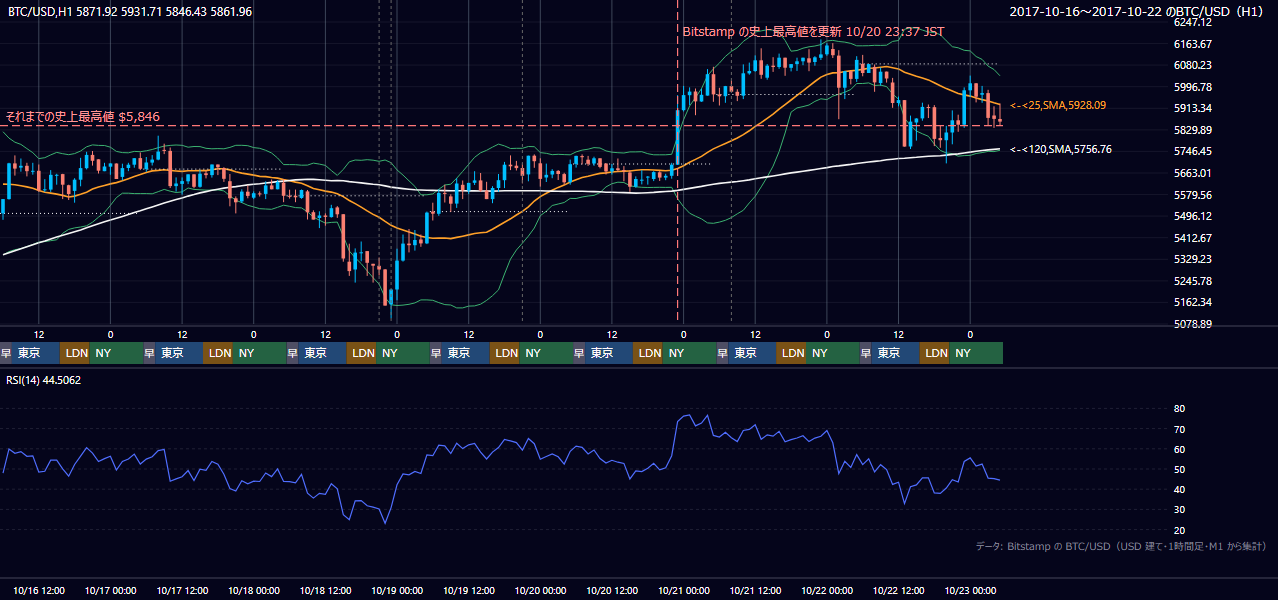Click the RSI 70 level label
1278x600 pixels.
(x=1179, y=429)
